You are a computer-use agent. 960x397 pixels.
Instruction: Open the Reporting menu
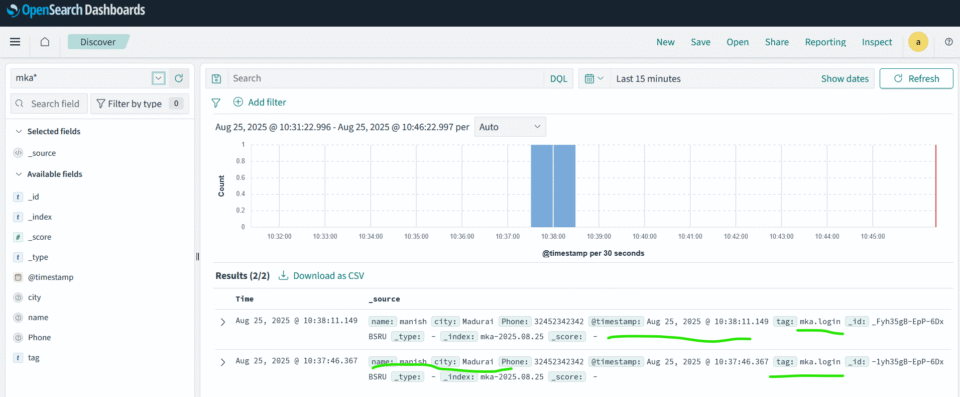coord(825,42)
